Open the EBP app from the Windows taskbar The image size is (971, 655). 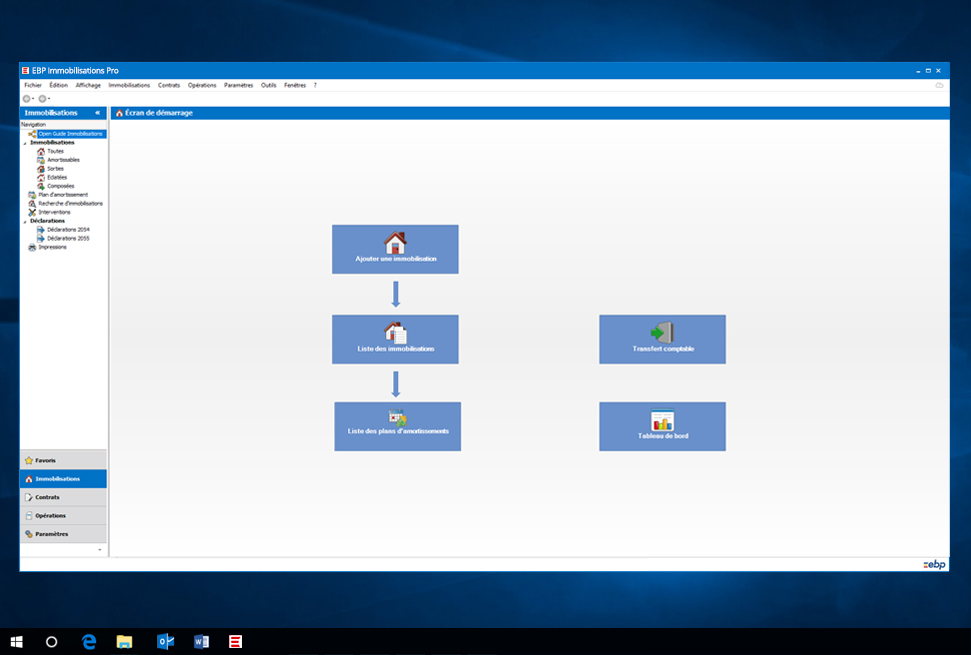pyautogui.click(x=235, y=642)
